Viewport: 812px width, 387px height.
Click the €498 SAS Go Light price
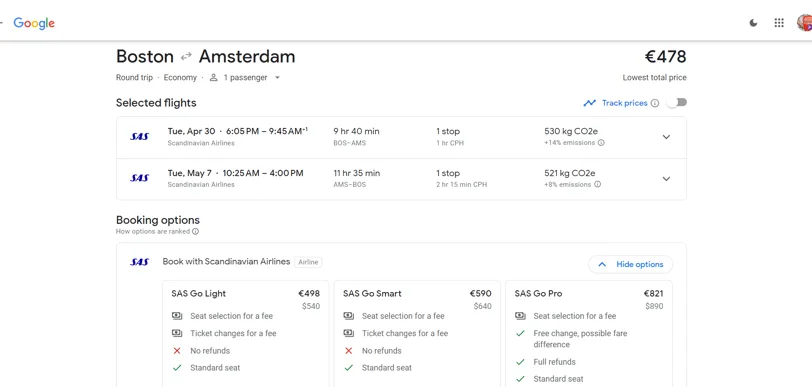click(x=309, y=294)
